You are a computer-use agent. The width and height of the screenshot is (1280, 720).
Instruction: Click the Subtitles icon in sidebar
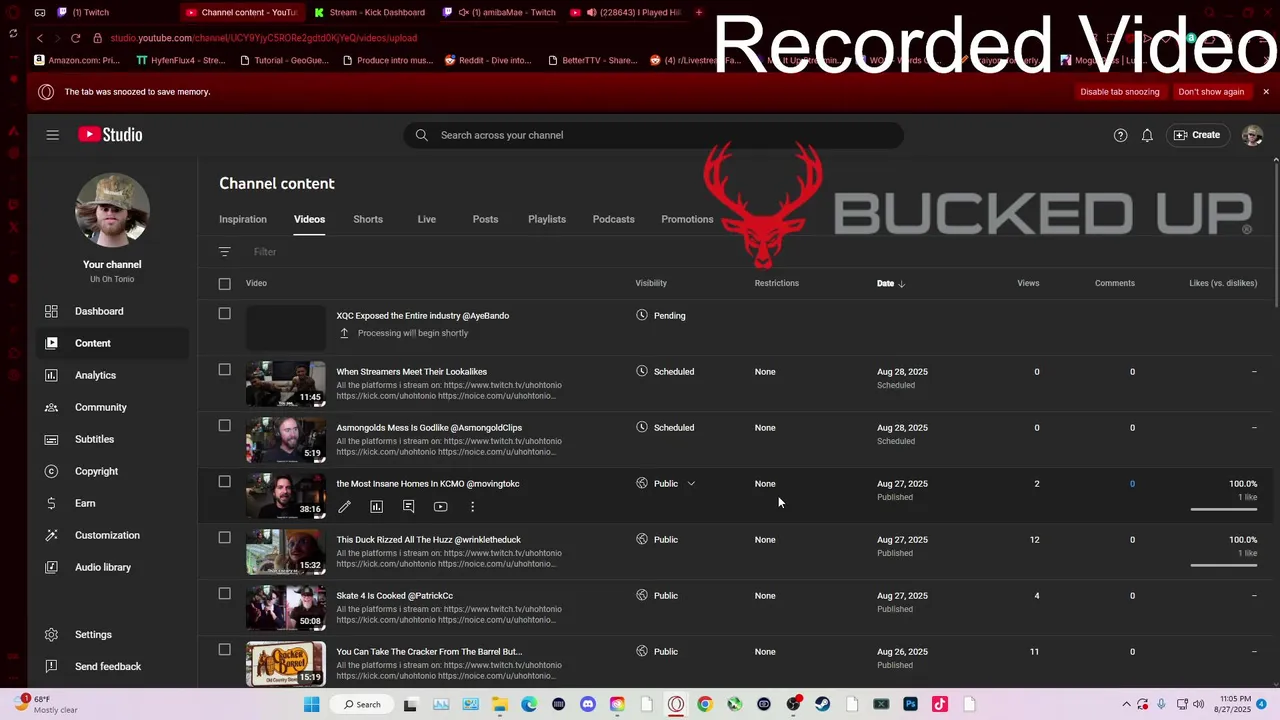click(x=52, y=439)
